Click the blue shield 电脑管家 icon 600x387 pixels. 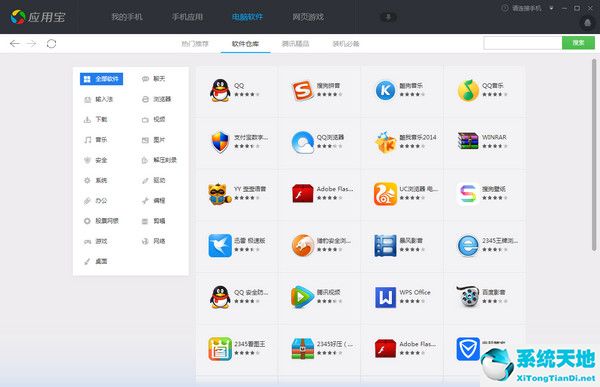coord(468,349)
